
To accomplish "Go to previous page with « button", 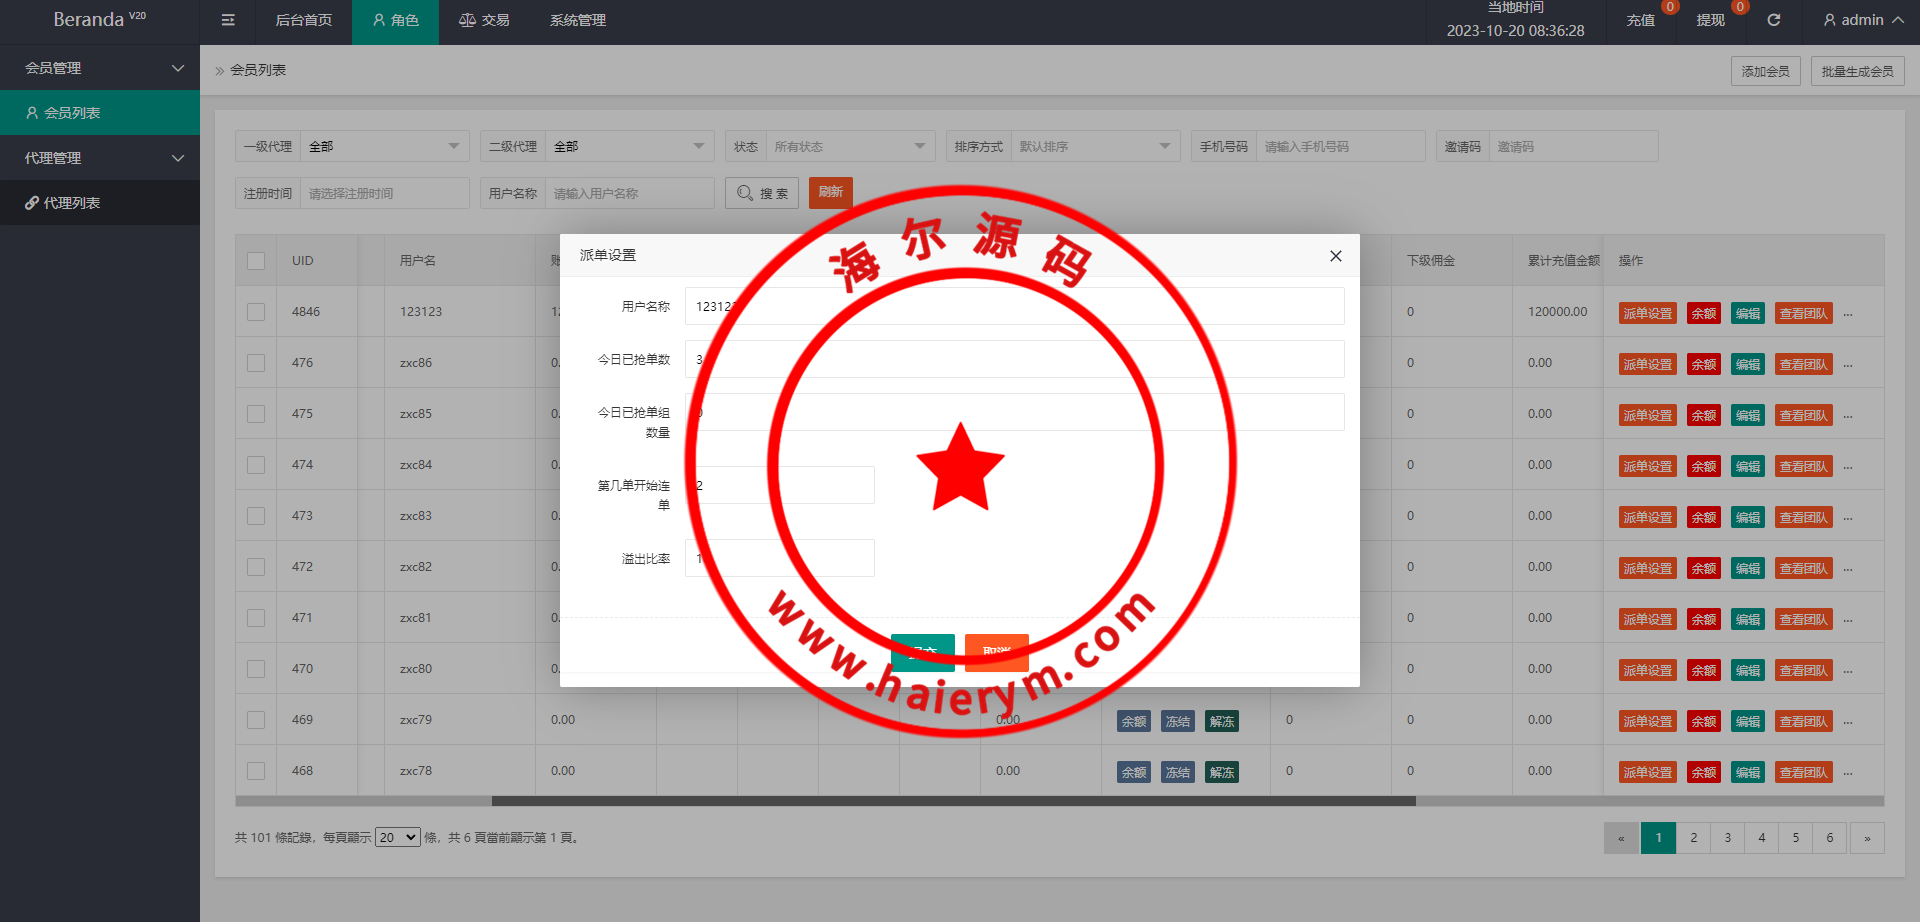I will pyautogui.click(x=1621, y=838).
